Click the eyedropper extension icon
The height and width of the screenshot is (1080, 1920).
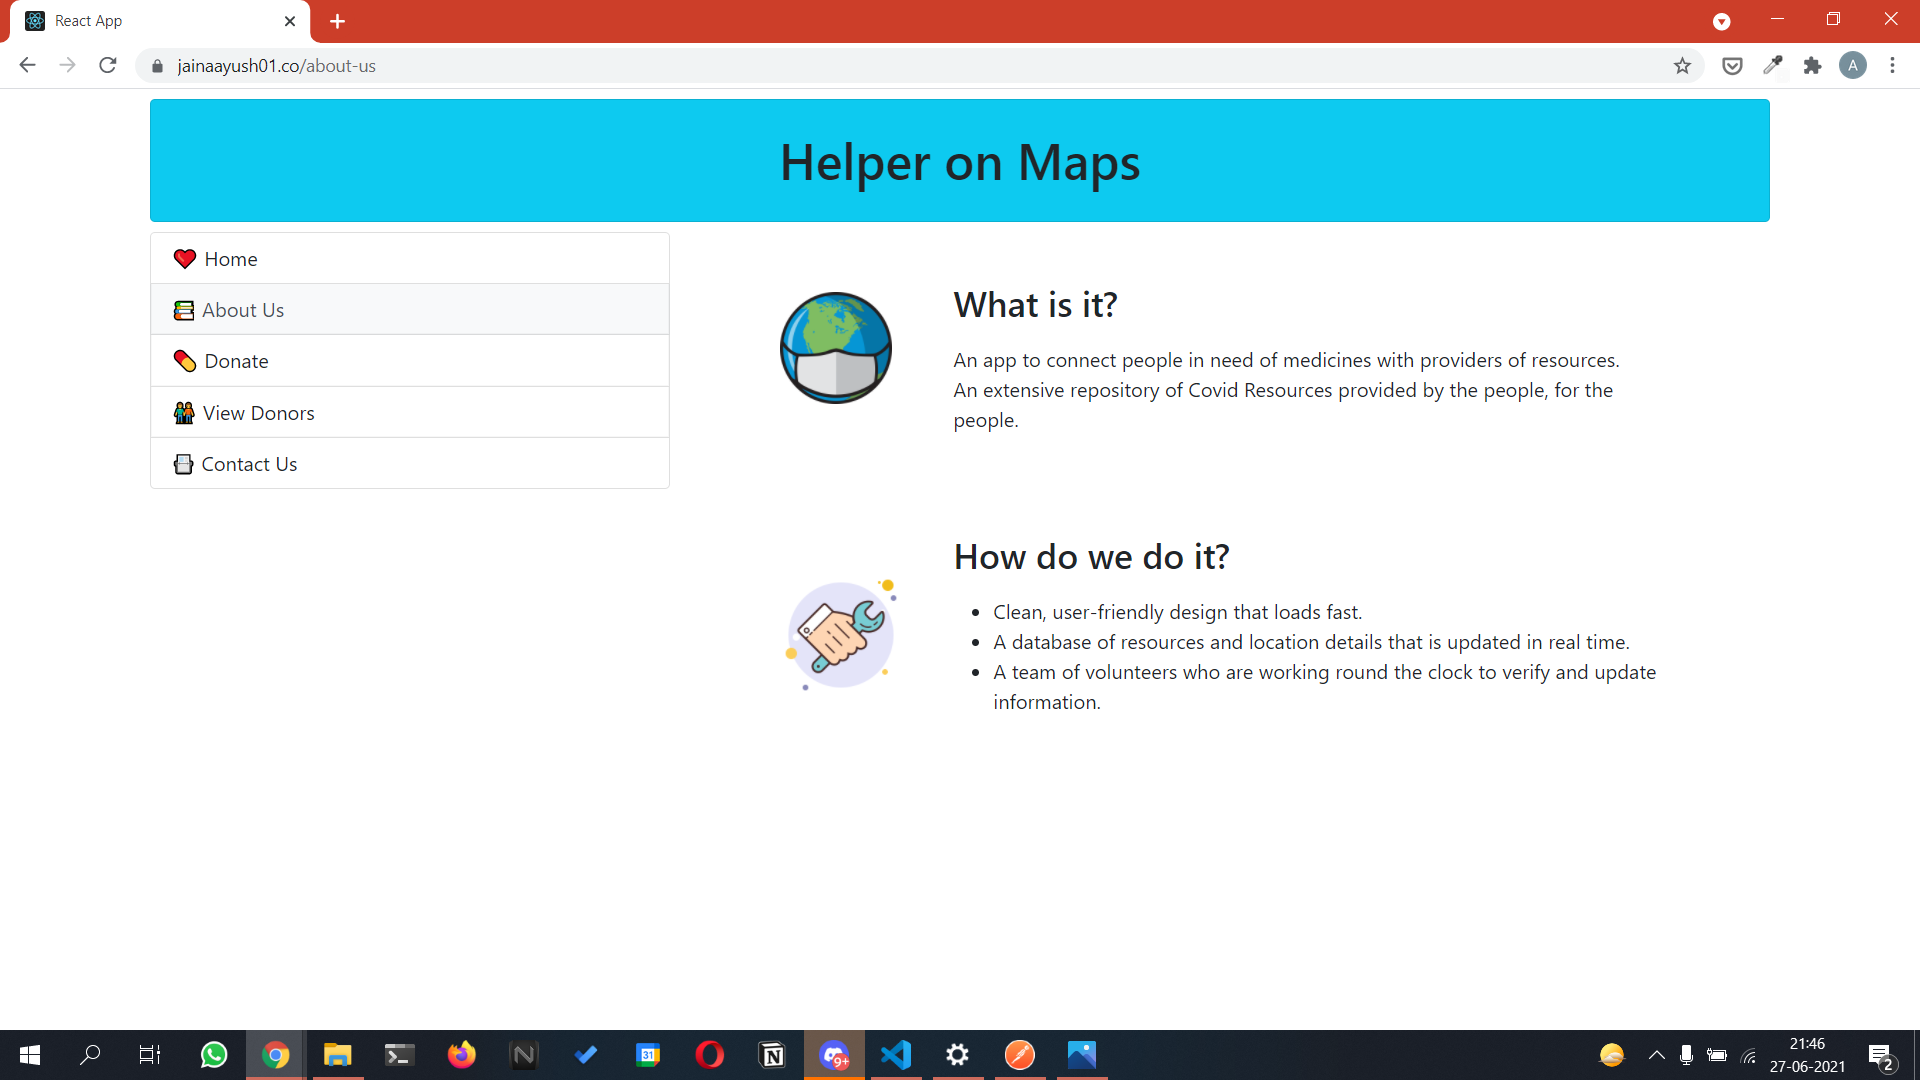coord(1772,66)
